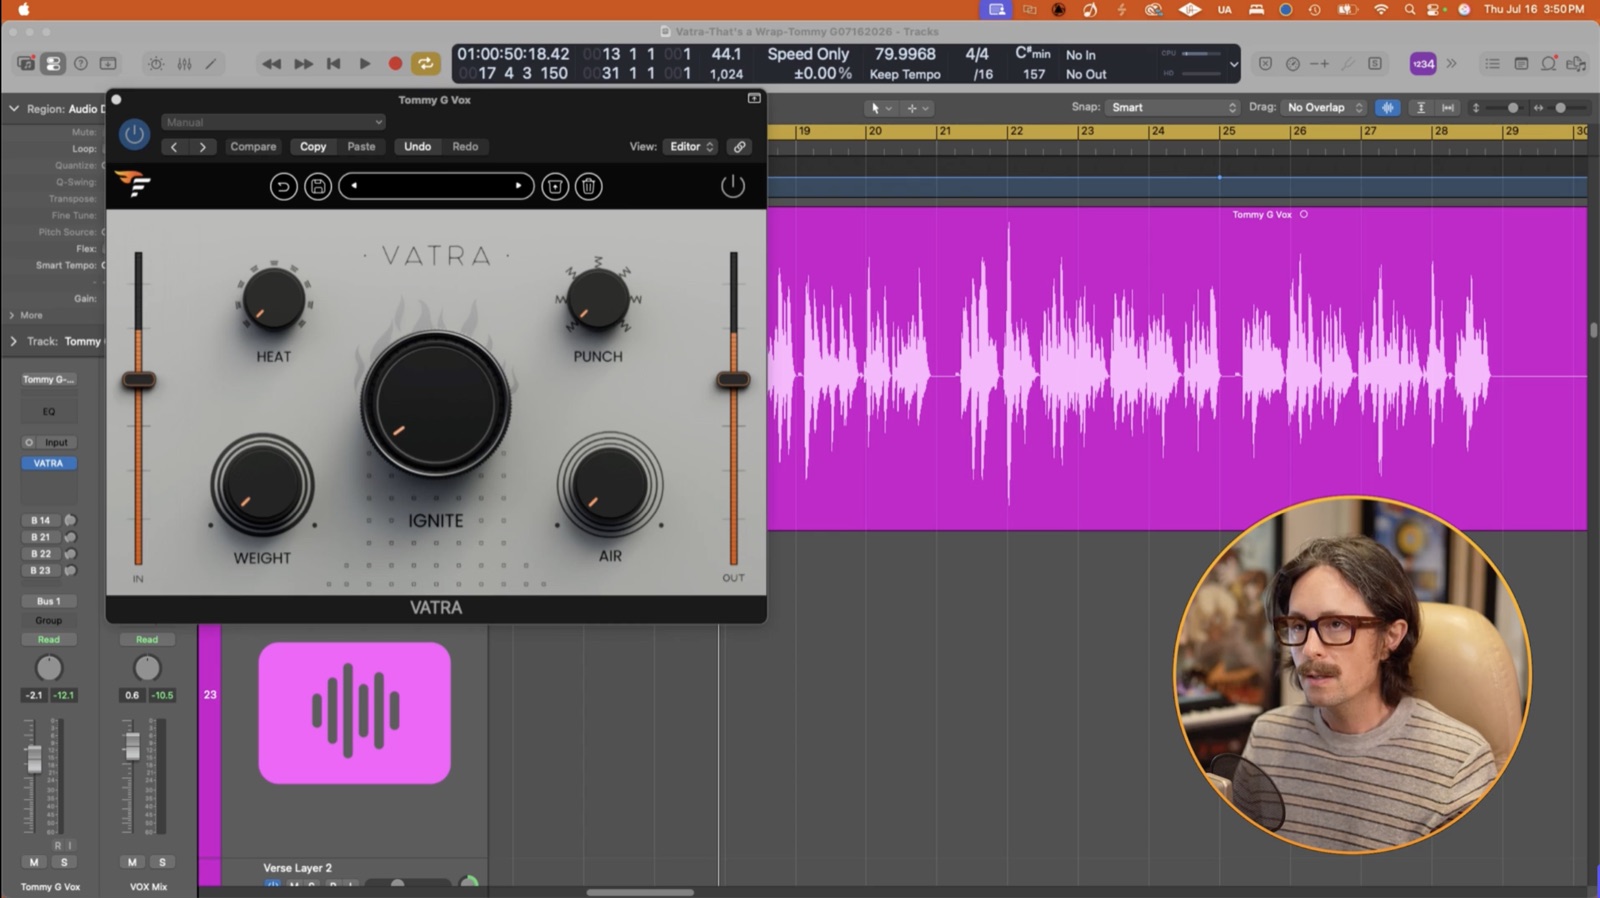1600x898 pixels.
Task: Collapse the Region Audio inspector section
Action: (x=14, y=108)
